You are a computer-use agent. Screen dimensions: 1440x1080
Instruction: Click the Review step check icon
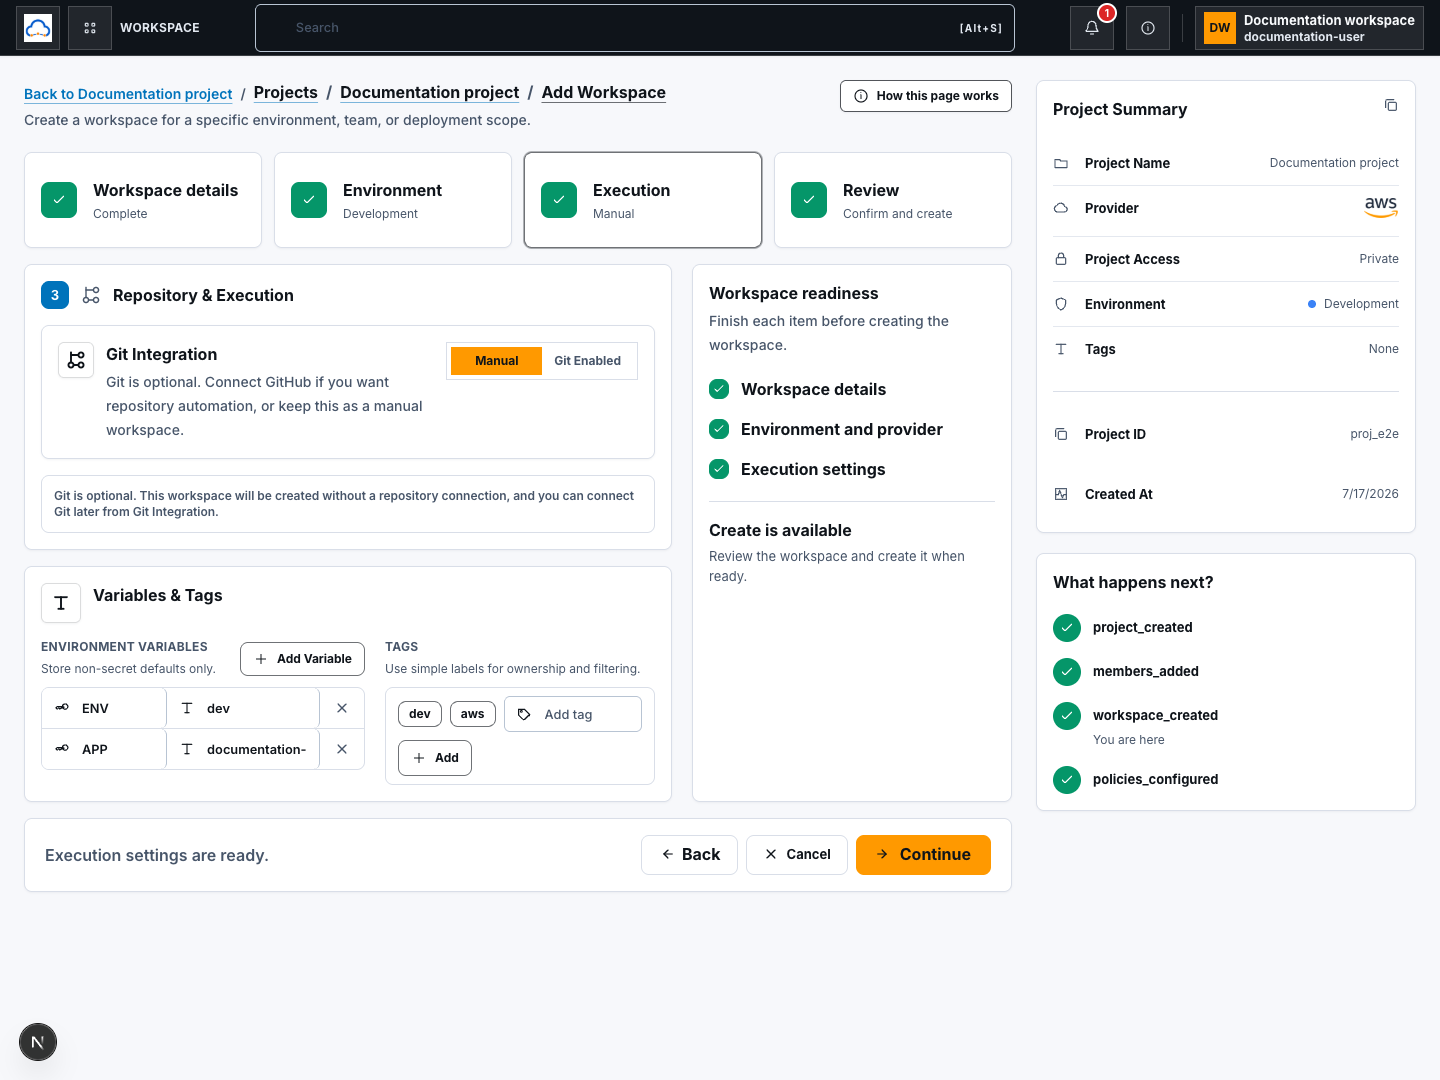(x=809, y=200)
